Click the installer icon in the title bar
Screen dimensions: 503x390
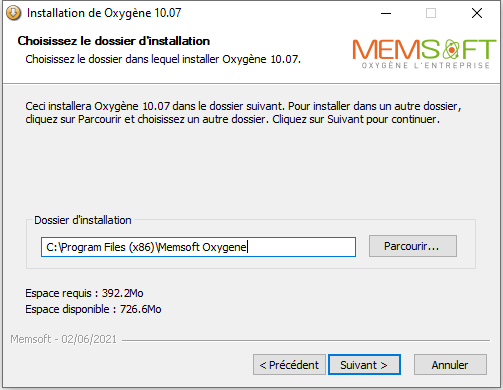tap(13, 13)
